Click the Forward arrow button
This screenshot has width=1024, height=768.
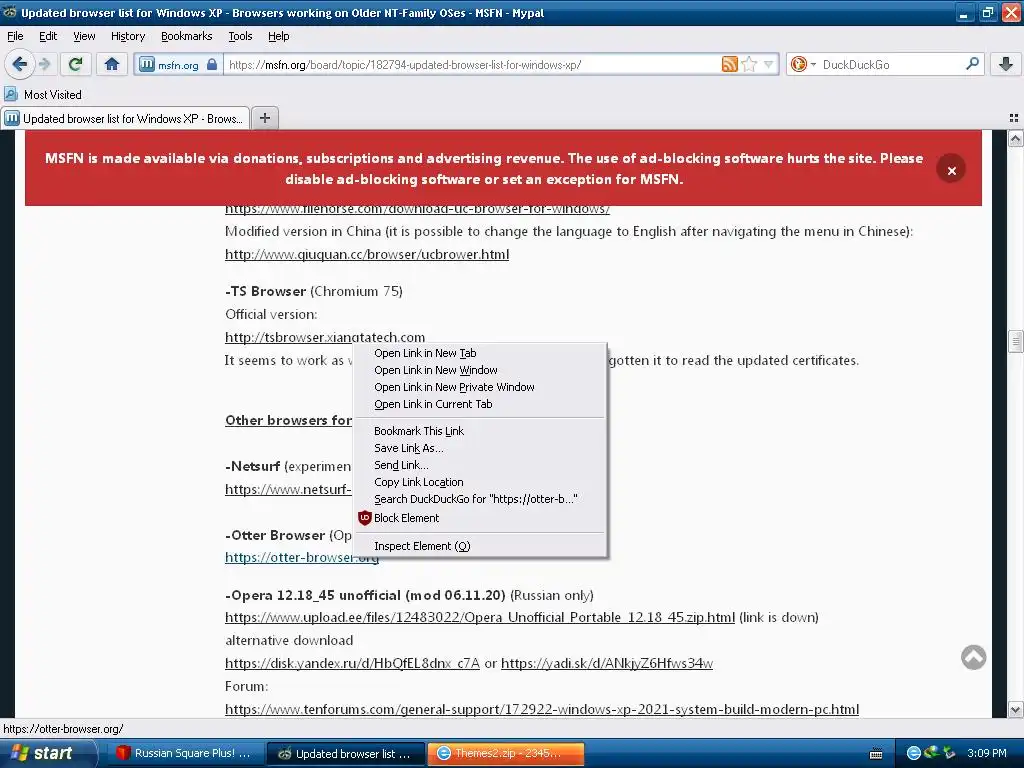point(45,64)
